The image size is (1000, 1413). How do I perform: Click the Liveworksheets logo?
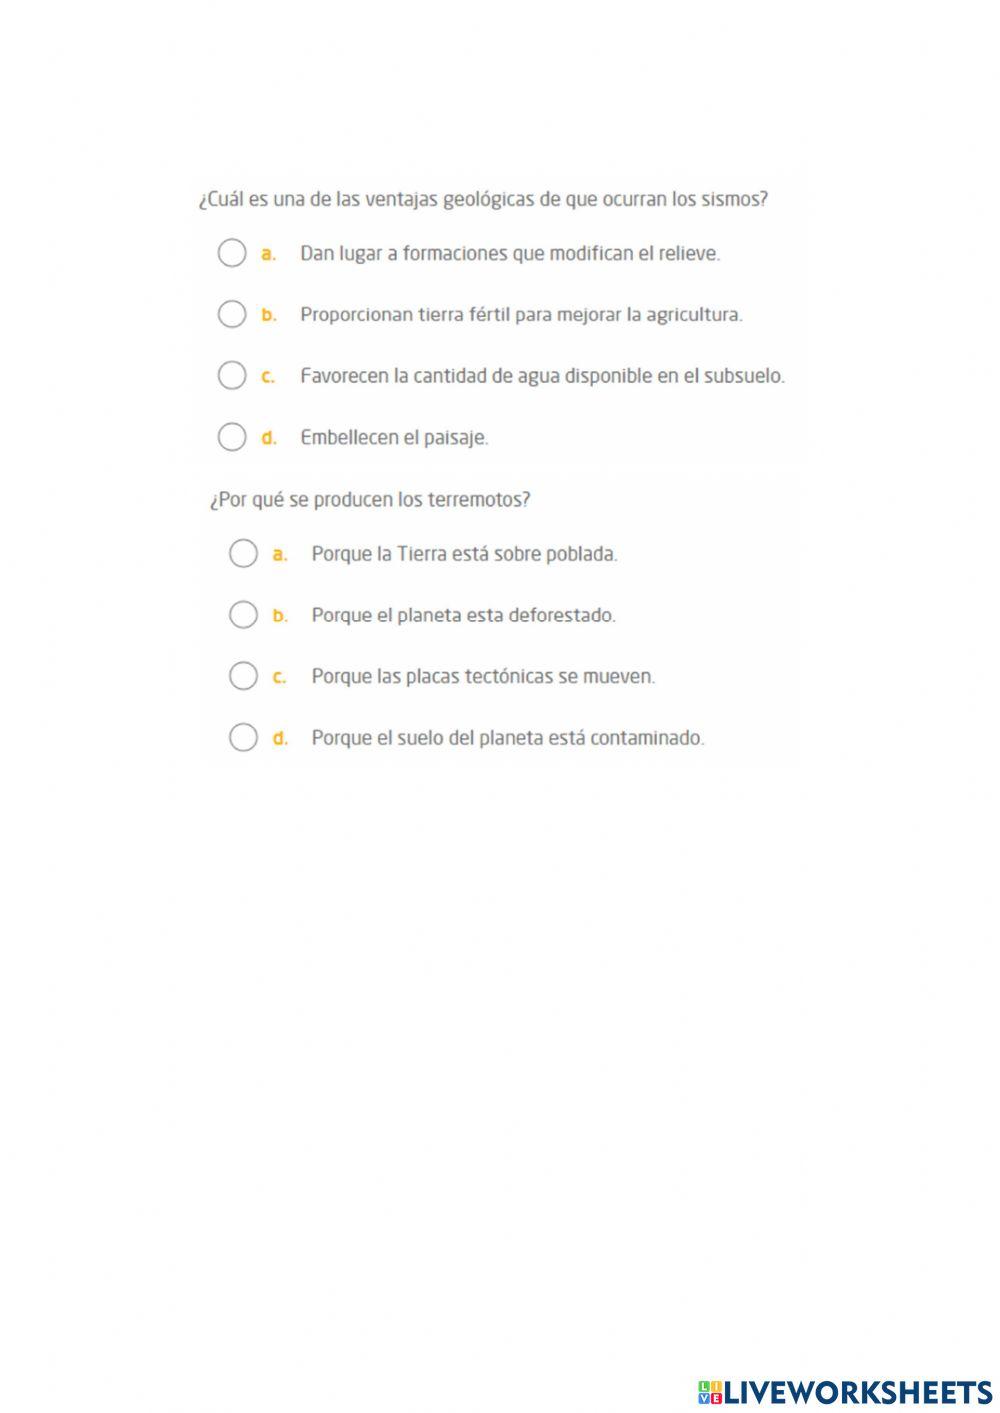[x=845, y=1391]
